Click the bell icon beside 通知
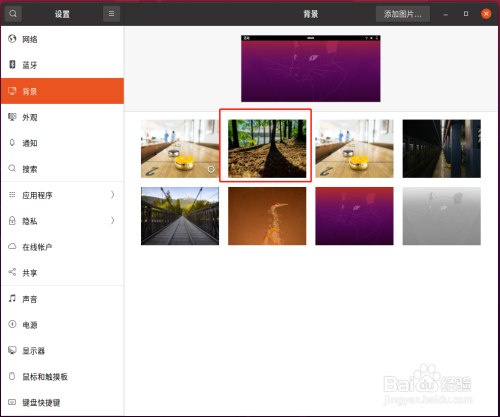The width and height of the screenshot is (500, 417). [x=12, y=143]
